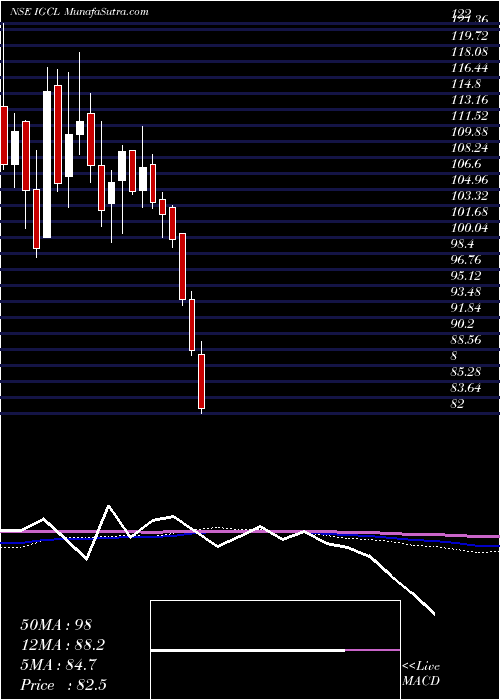The image size is (500, 700).
Task: Click the 109.88 price axis label
Action: coord(469,133)
